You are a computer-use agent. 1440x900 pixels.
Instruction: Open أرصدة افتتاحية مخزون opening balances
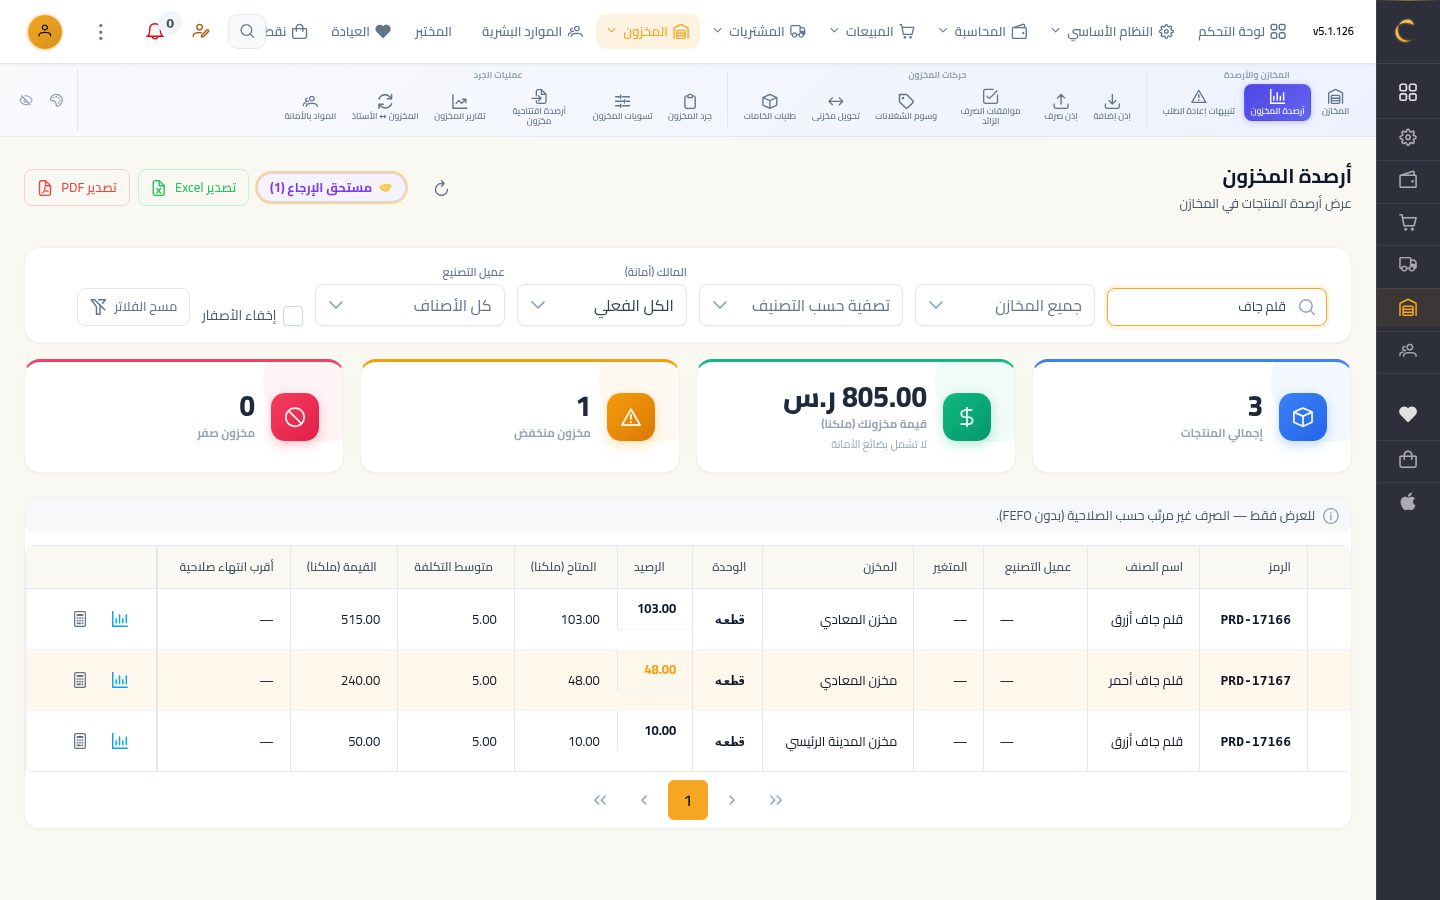(x=539, y=107)
